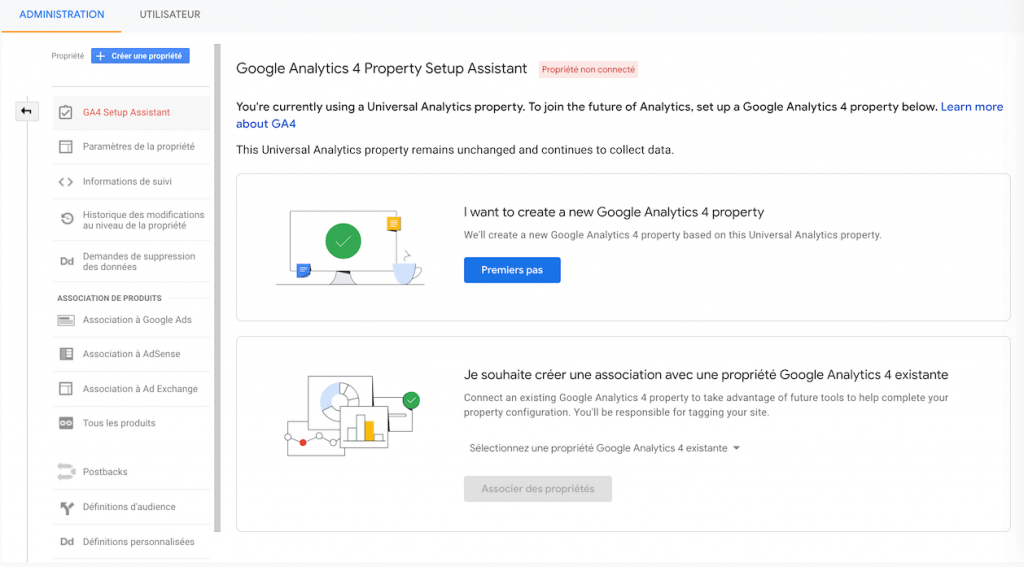Viewport: 1024px width, 567px height.
Task: Click the Dd icon beside Définitions personnalisées
Action: click(x=67, y=542)
